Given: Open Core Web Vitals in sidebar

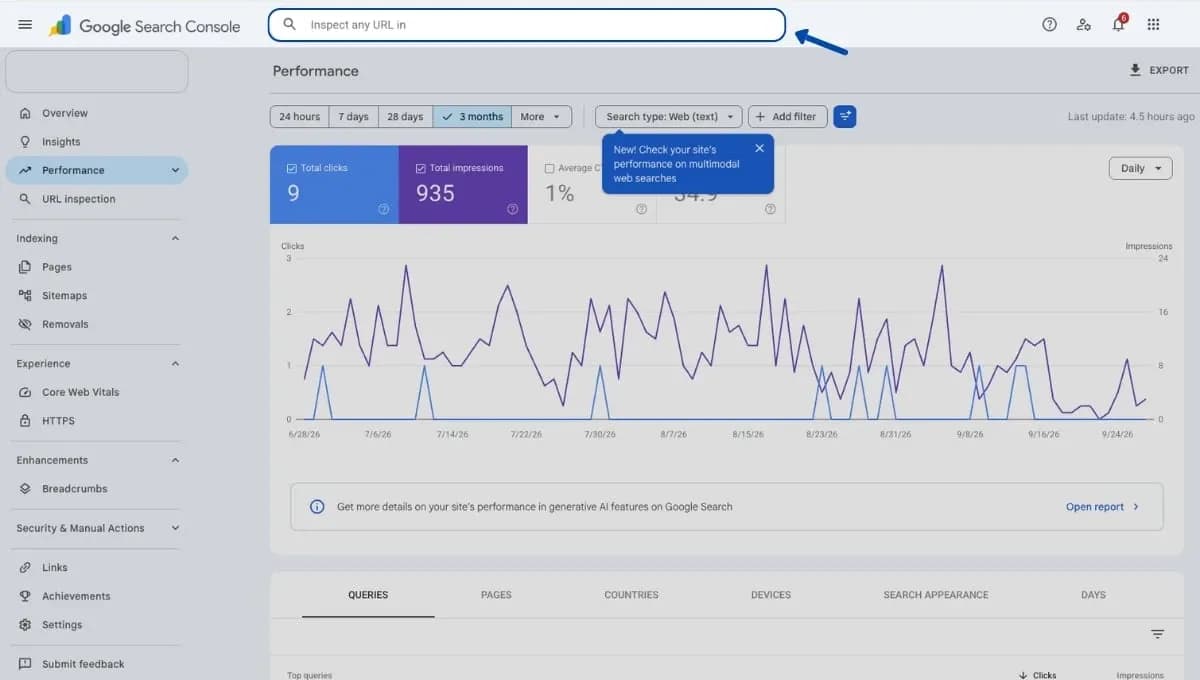Looking at the screenshot, I should click(80, 392).
